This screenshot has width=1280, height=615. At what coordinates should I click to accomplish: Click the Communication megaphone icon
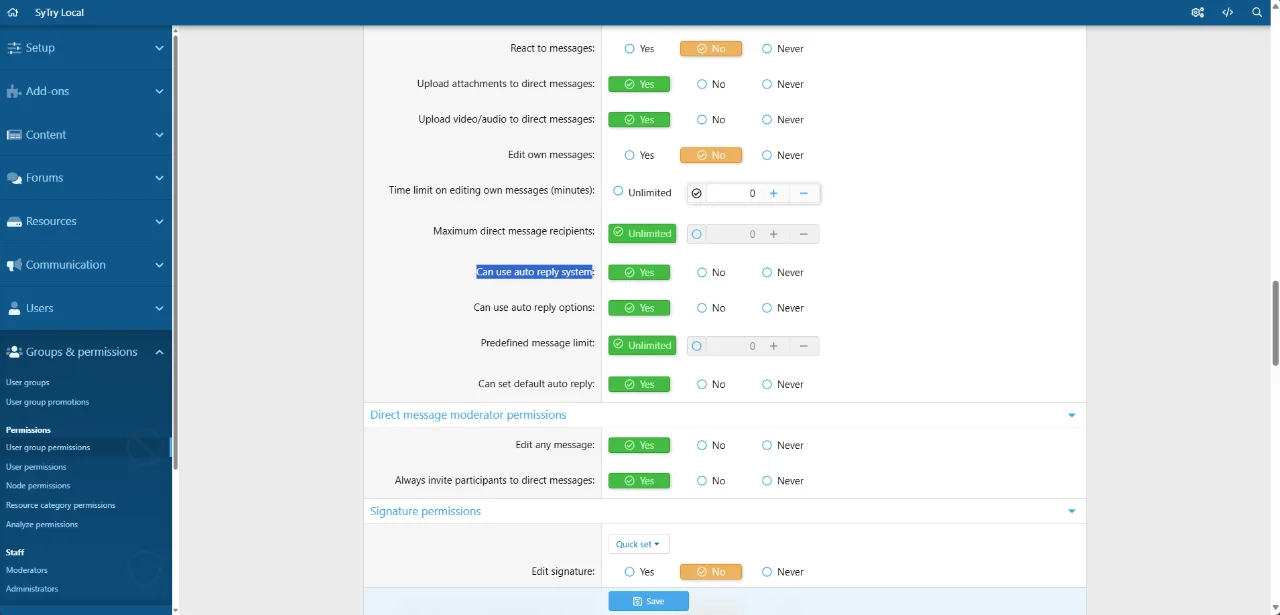[14, 265]
